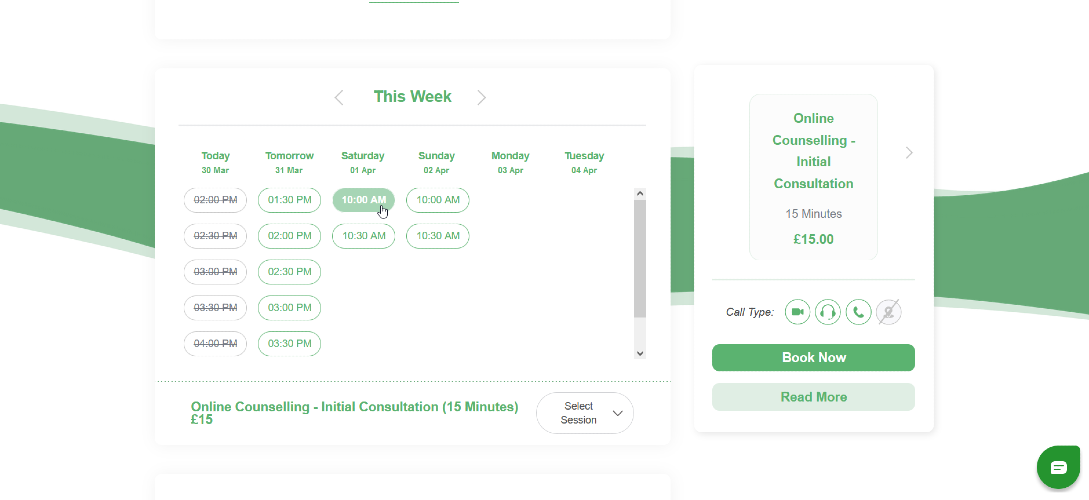Select Tomorrow 02:30 PM slot
This screenshot has width=1089, height=500.
click(290, 272)
